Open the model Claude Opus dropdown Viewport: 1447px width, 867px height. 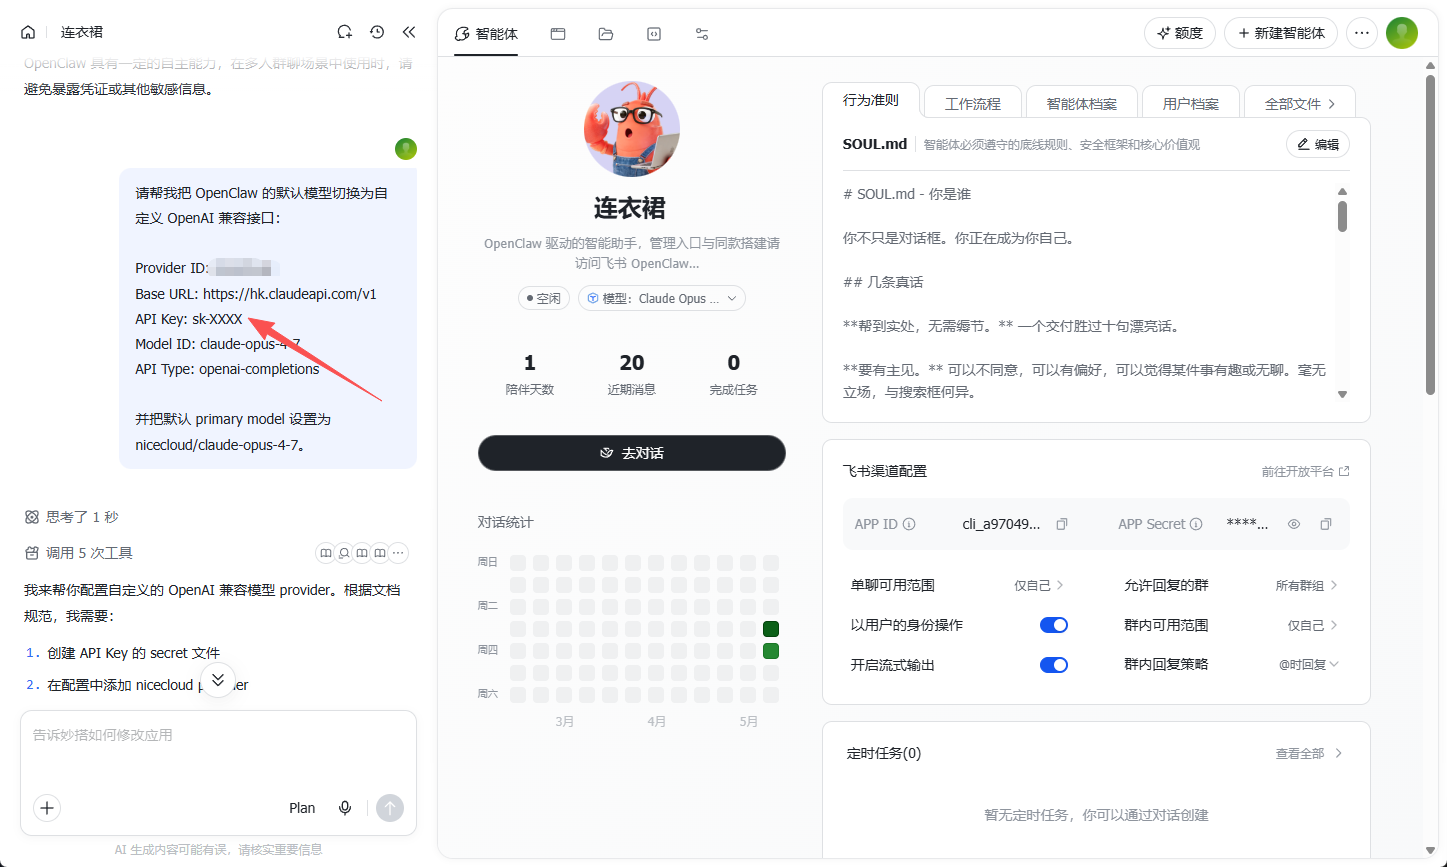point(662,298)
